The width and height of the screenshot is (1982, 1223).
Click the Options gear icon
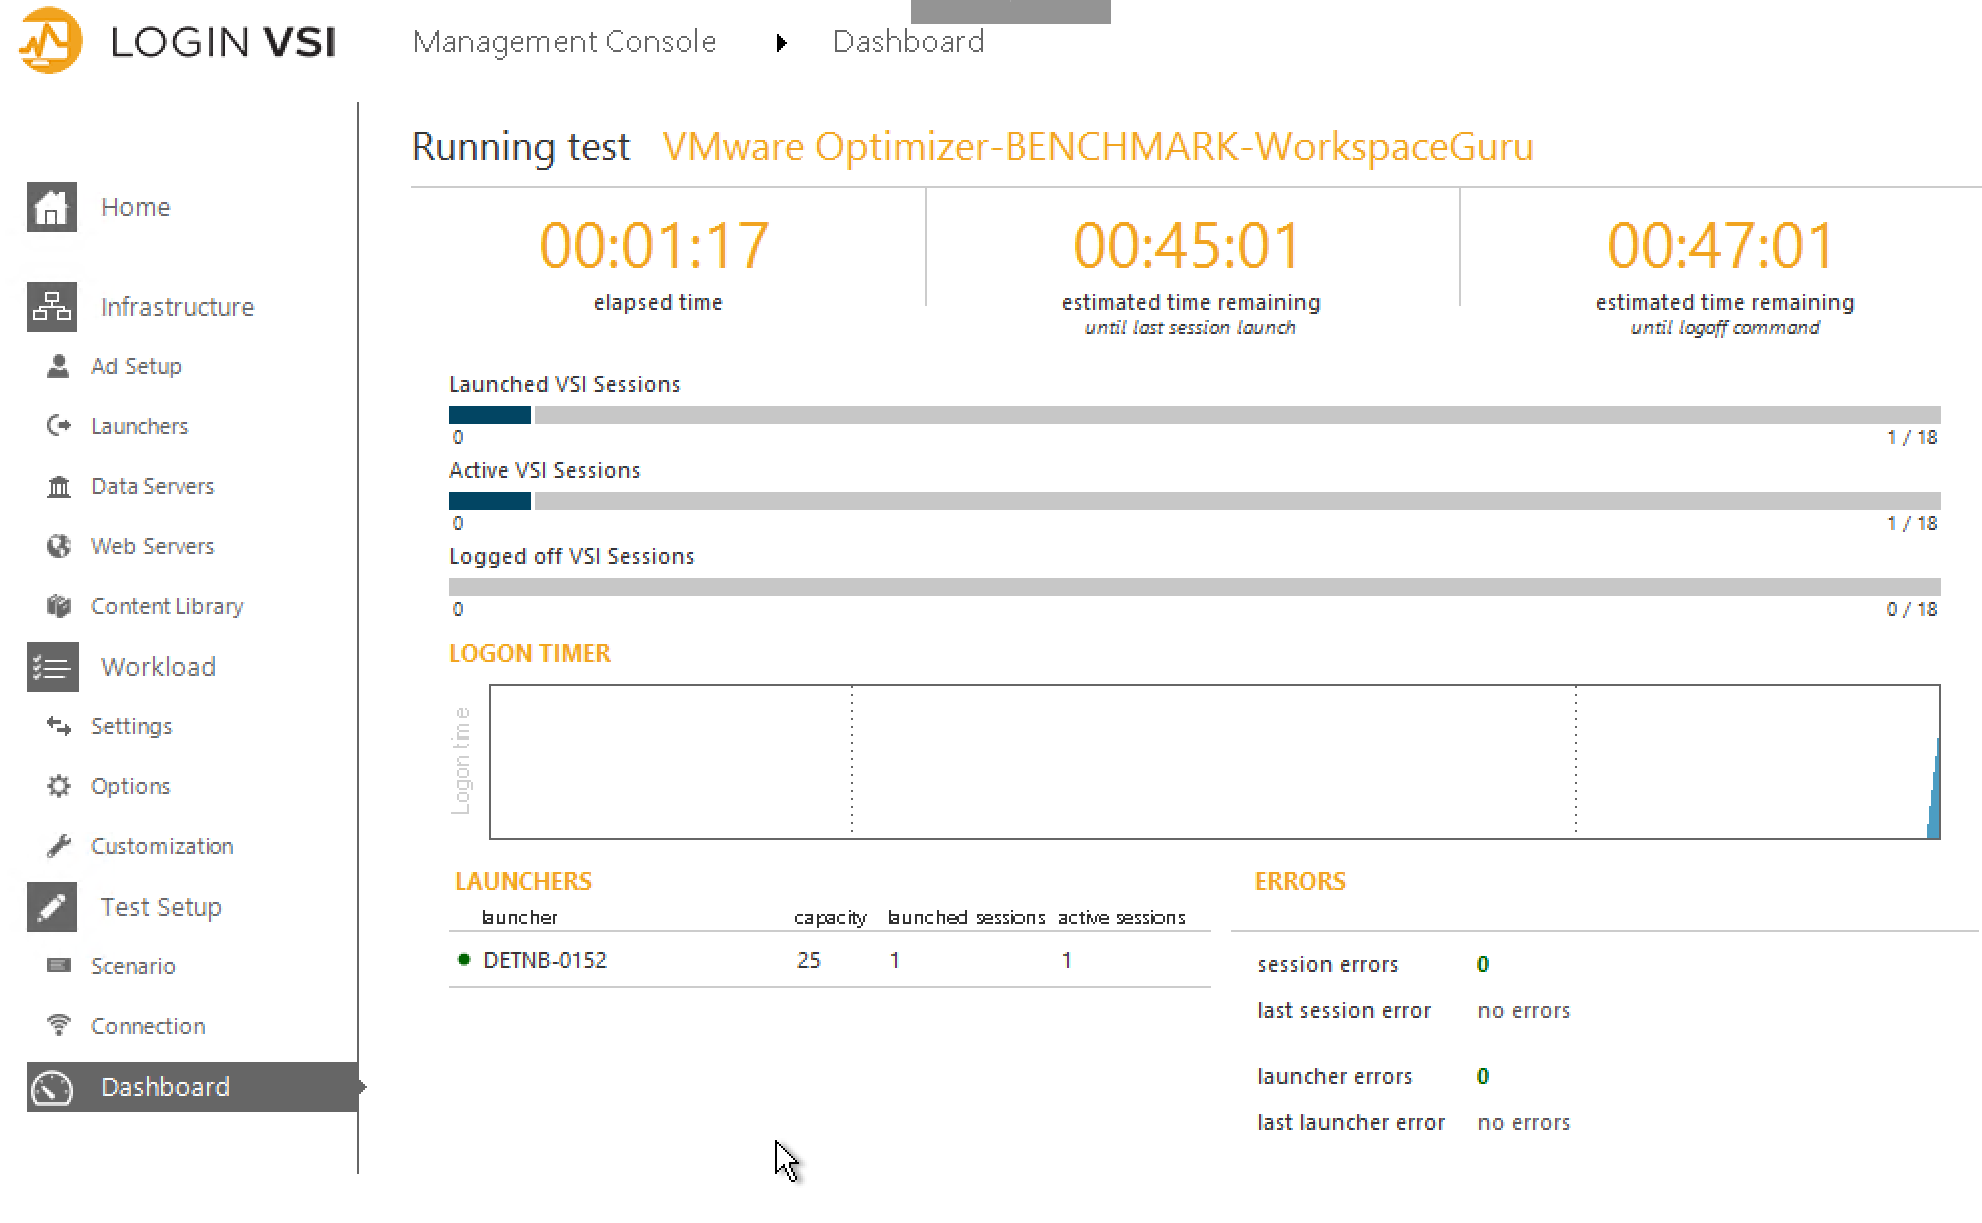tap(58, 786)
